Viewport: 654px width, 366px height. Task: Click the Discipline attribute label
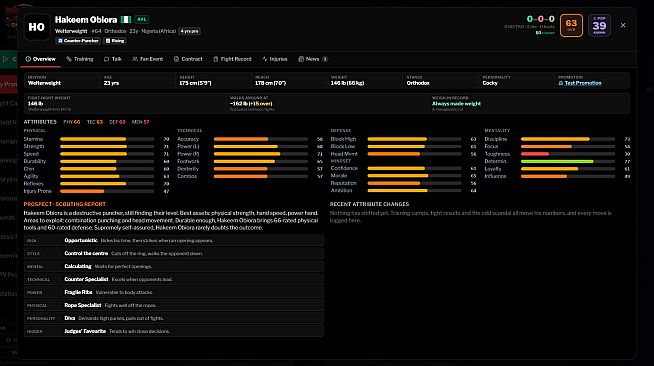496,139
